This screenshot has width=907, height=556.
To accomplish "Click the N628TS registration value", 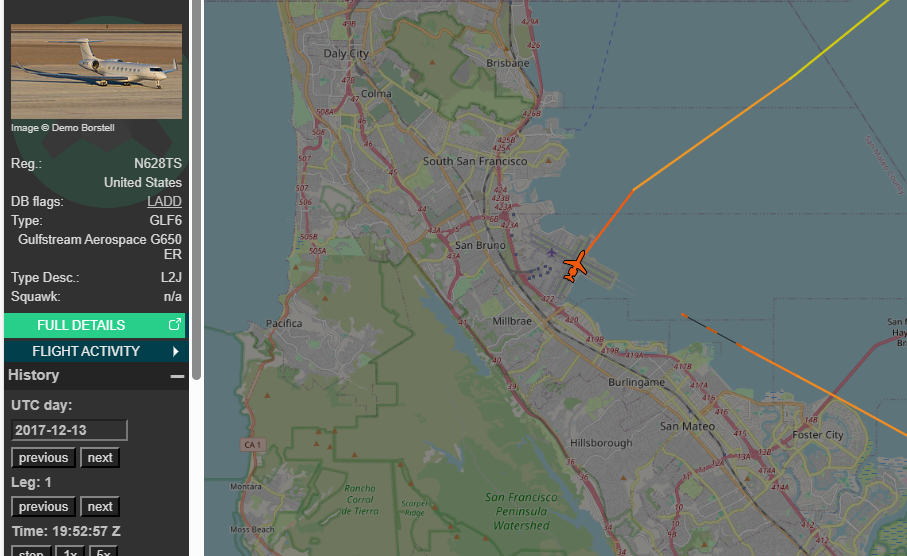I will pyautogui.click(x=158, y=163).
